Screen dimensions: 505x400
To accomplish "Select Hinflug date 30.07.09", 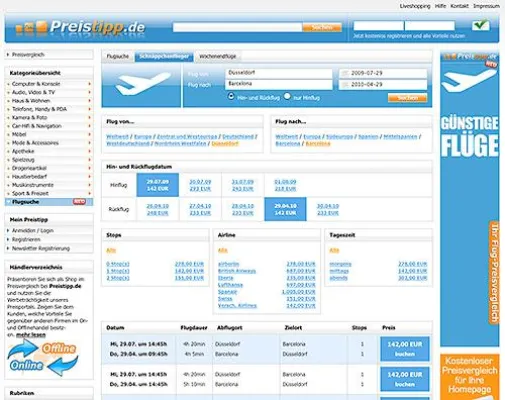I will pos(200,185).
